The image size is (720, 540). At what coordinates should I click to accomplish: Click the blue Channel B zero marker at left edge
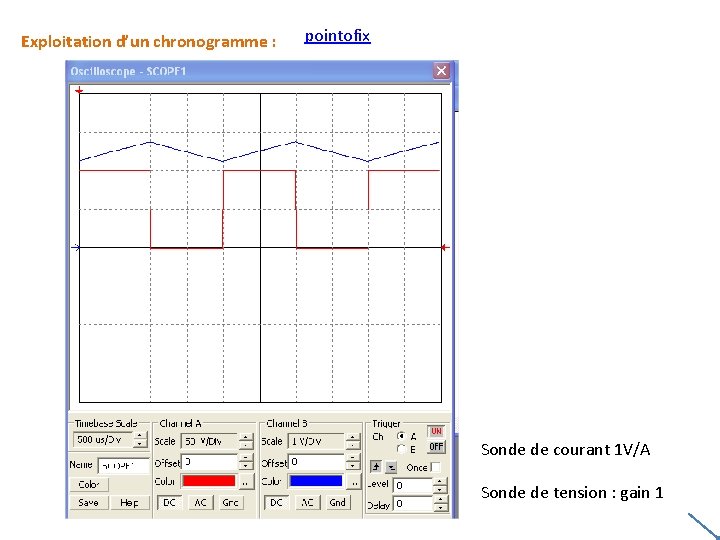click(76, 248)
